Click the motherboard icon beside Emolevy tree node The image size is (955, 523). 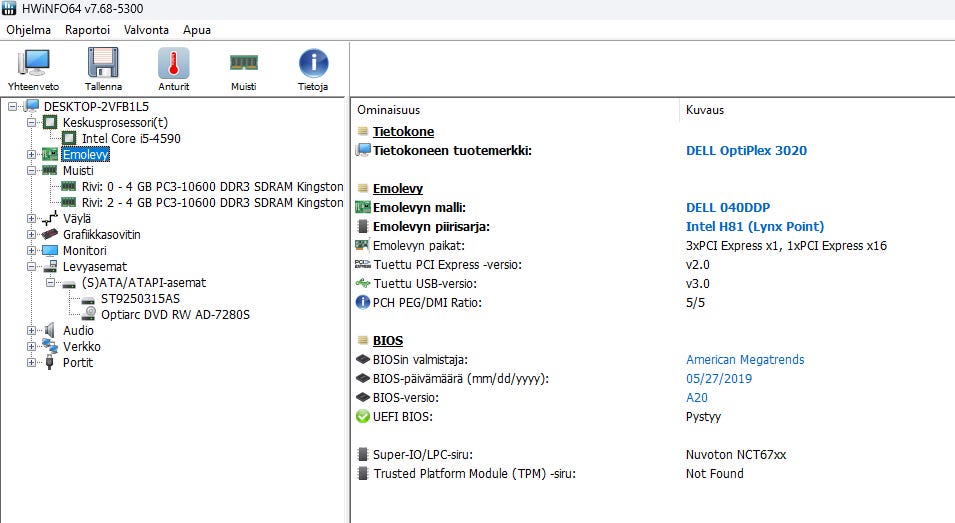[50, 155]
